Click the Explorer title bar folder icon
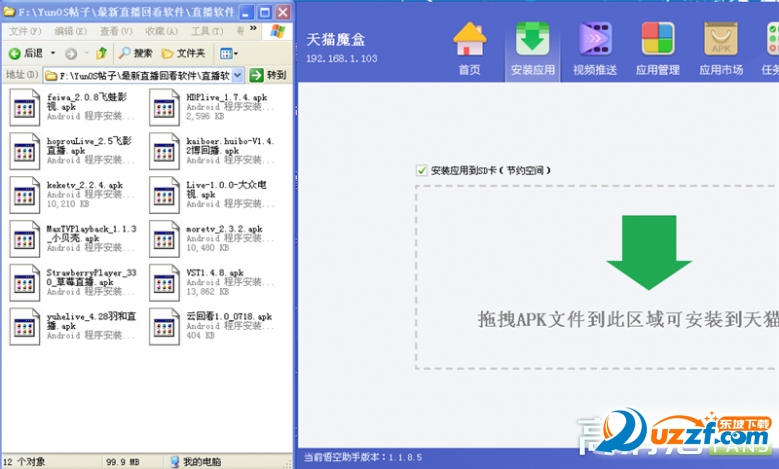The width and height of the screenshot is (779, 469). click(x=9, y=11)
